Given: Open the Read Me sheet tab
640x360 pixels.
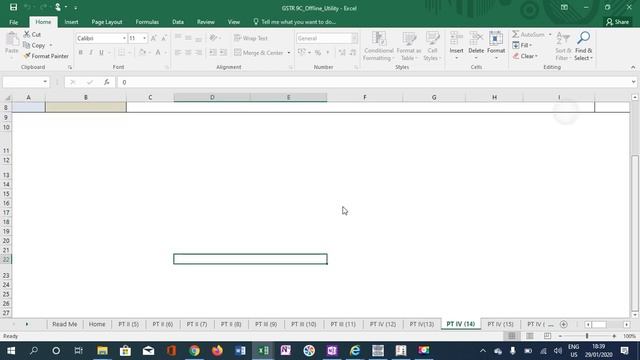Looking at the screenshot, I should click(64, 324).
